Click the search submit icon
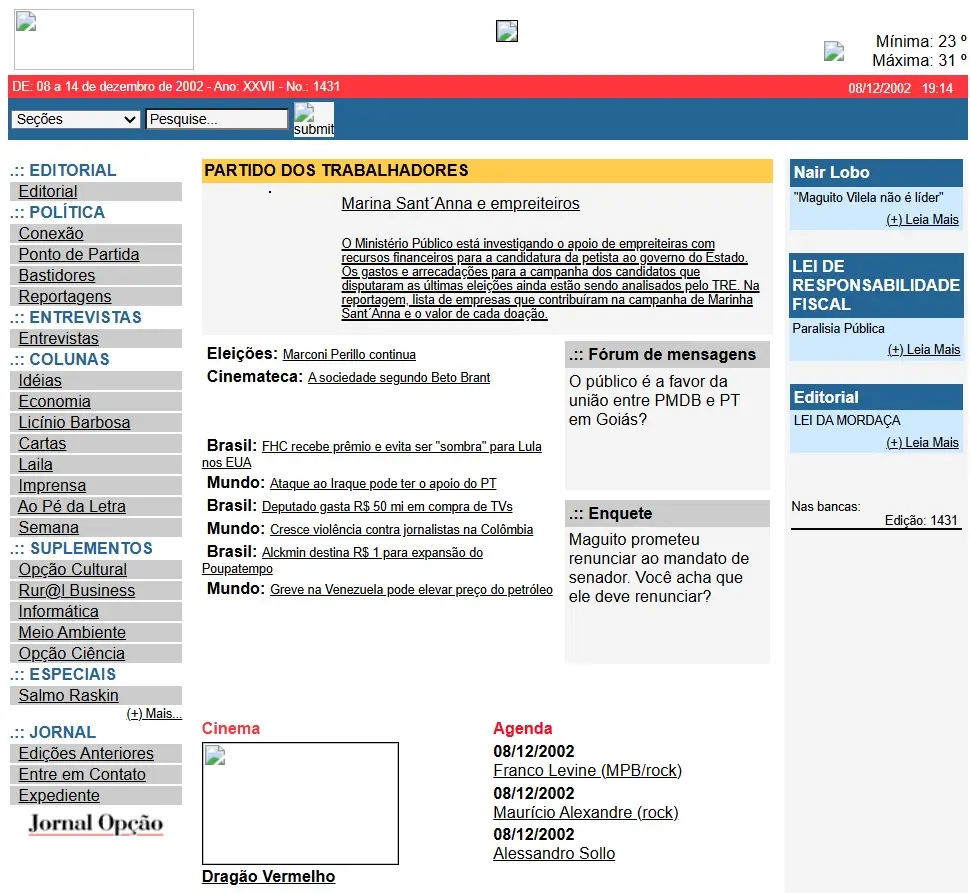The image size is (970, 893). click(x=313, y=119)
